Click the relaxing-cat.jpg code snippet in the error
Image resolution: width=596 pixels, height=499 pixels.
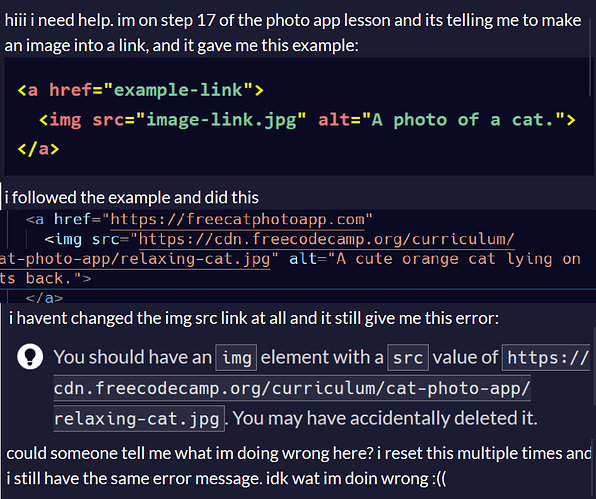pyautogui.click(x=139, y=419)
